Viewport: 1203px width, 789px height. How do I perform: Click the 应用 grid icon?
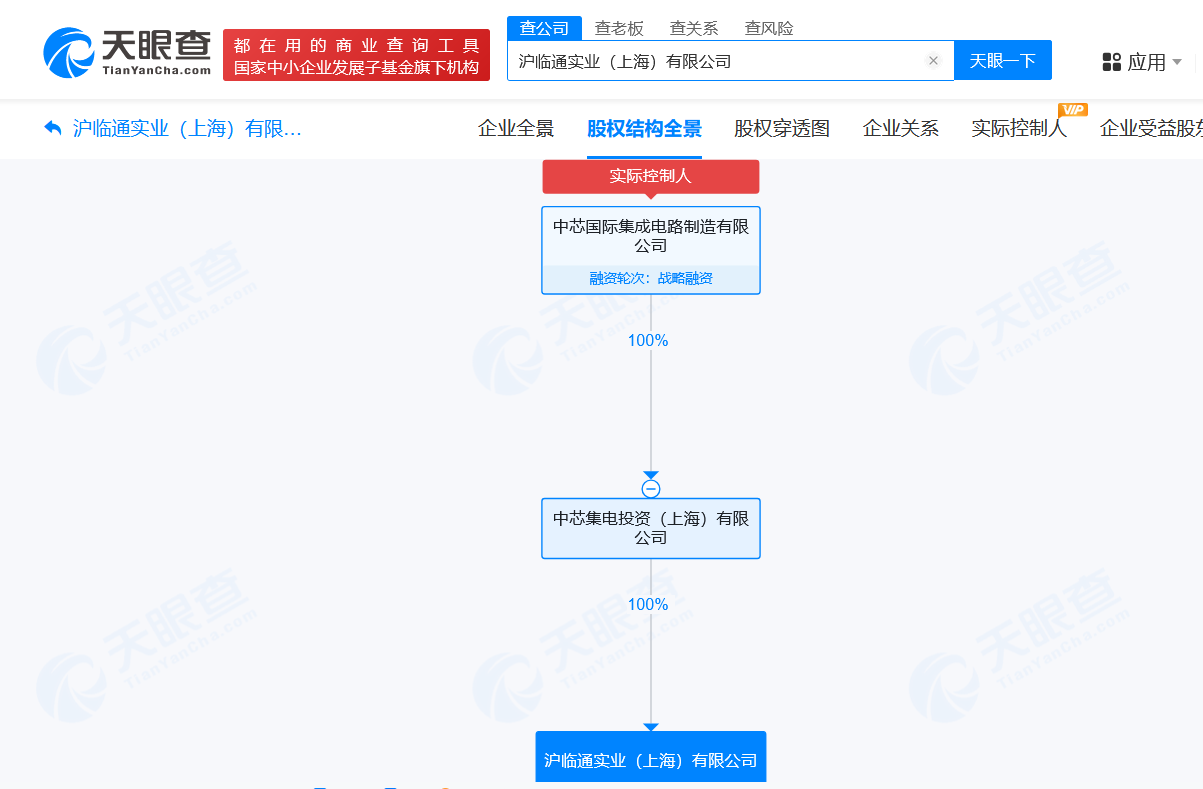pyautogui.click(x=1112, y=62)
